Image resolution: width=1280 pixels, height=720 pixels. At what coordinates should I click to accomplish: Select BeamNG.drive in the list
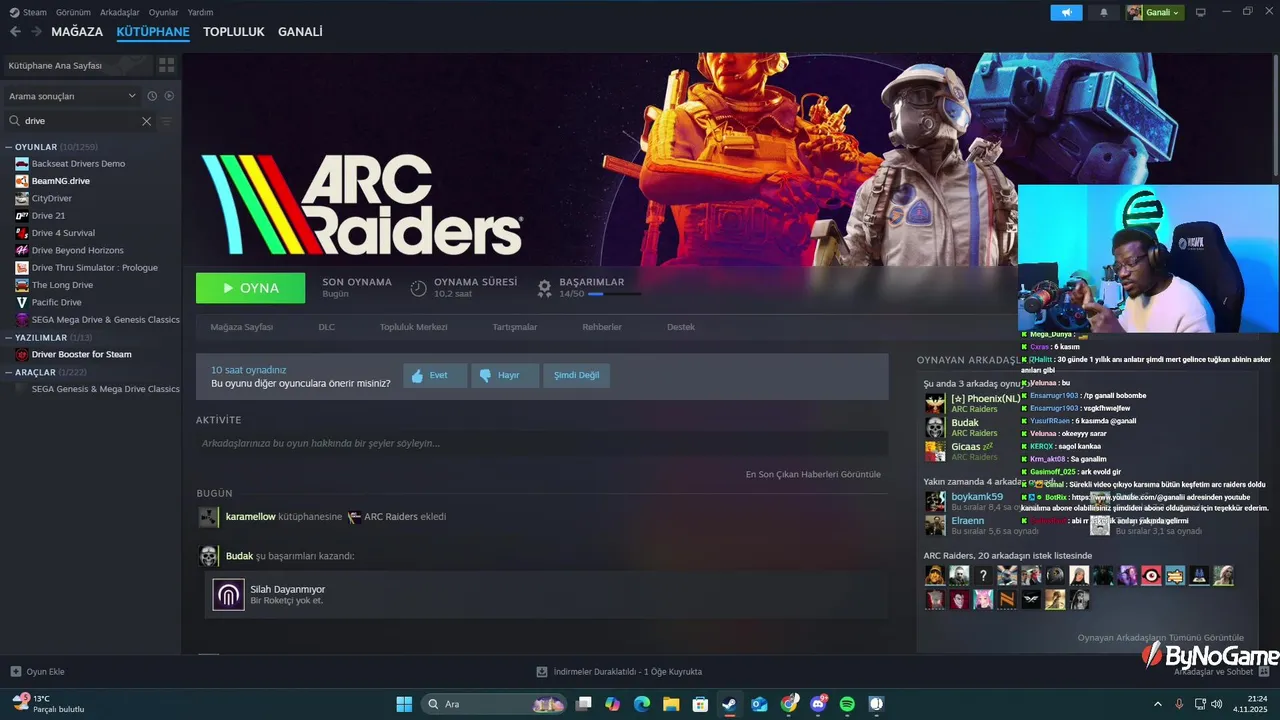pos(61,181)
